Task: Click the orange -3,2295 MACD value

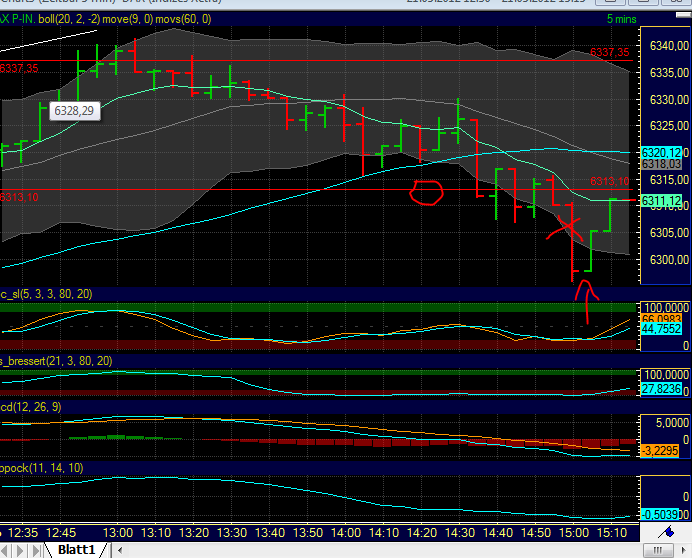Action: (x=659, y=451)
